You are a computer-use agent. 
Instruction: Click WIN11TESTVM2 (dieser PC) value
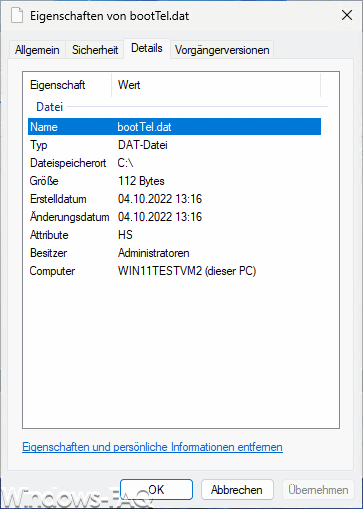[187, 271]
